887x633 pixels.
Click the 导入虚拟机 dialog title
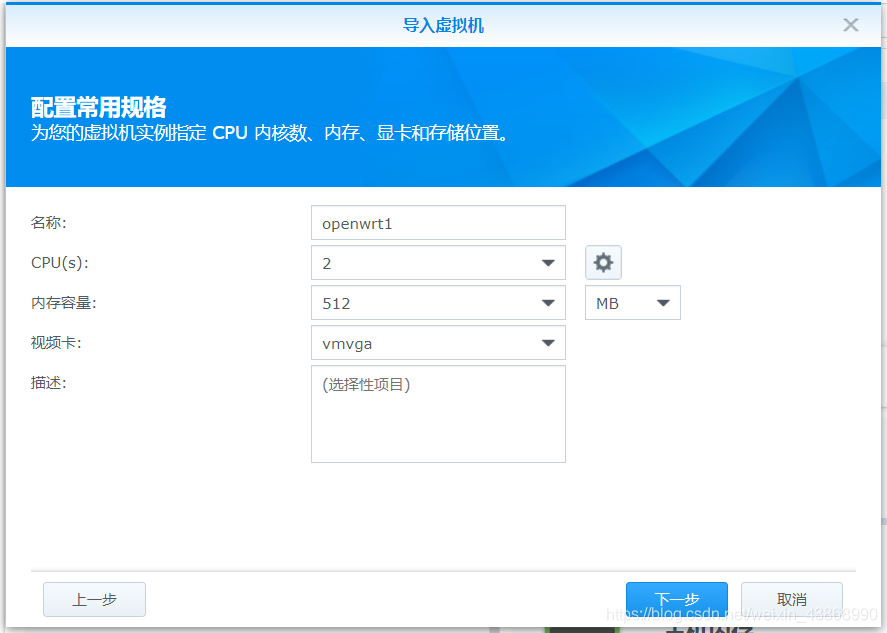point(443,25)
